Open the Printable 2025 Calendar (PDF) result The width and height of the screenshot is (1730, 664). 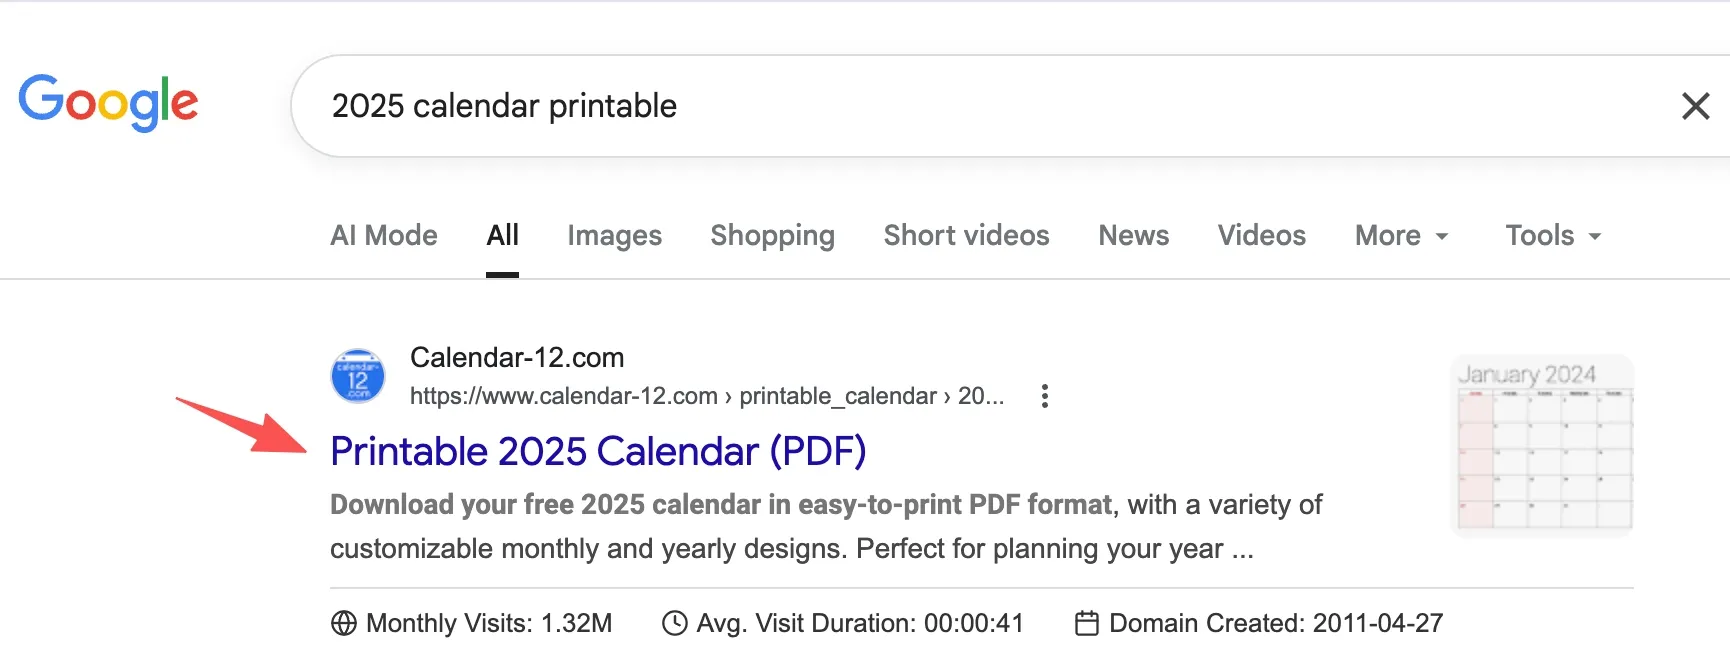598,451
